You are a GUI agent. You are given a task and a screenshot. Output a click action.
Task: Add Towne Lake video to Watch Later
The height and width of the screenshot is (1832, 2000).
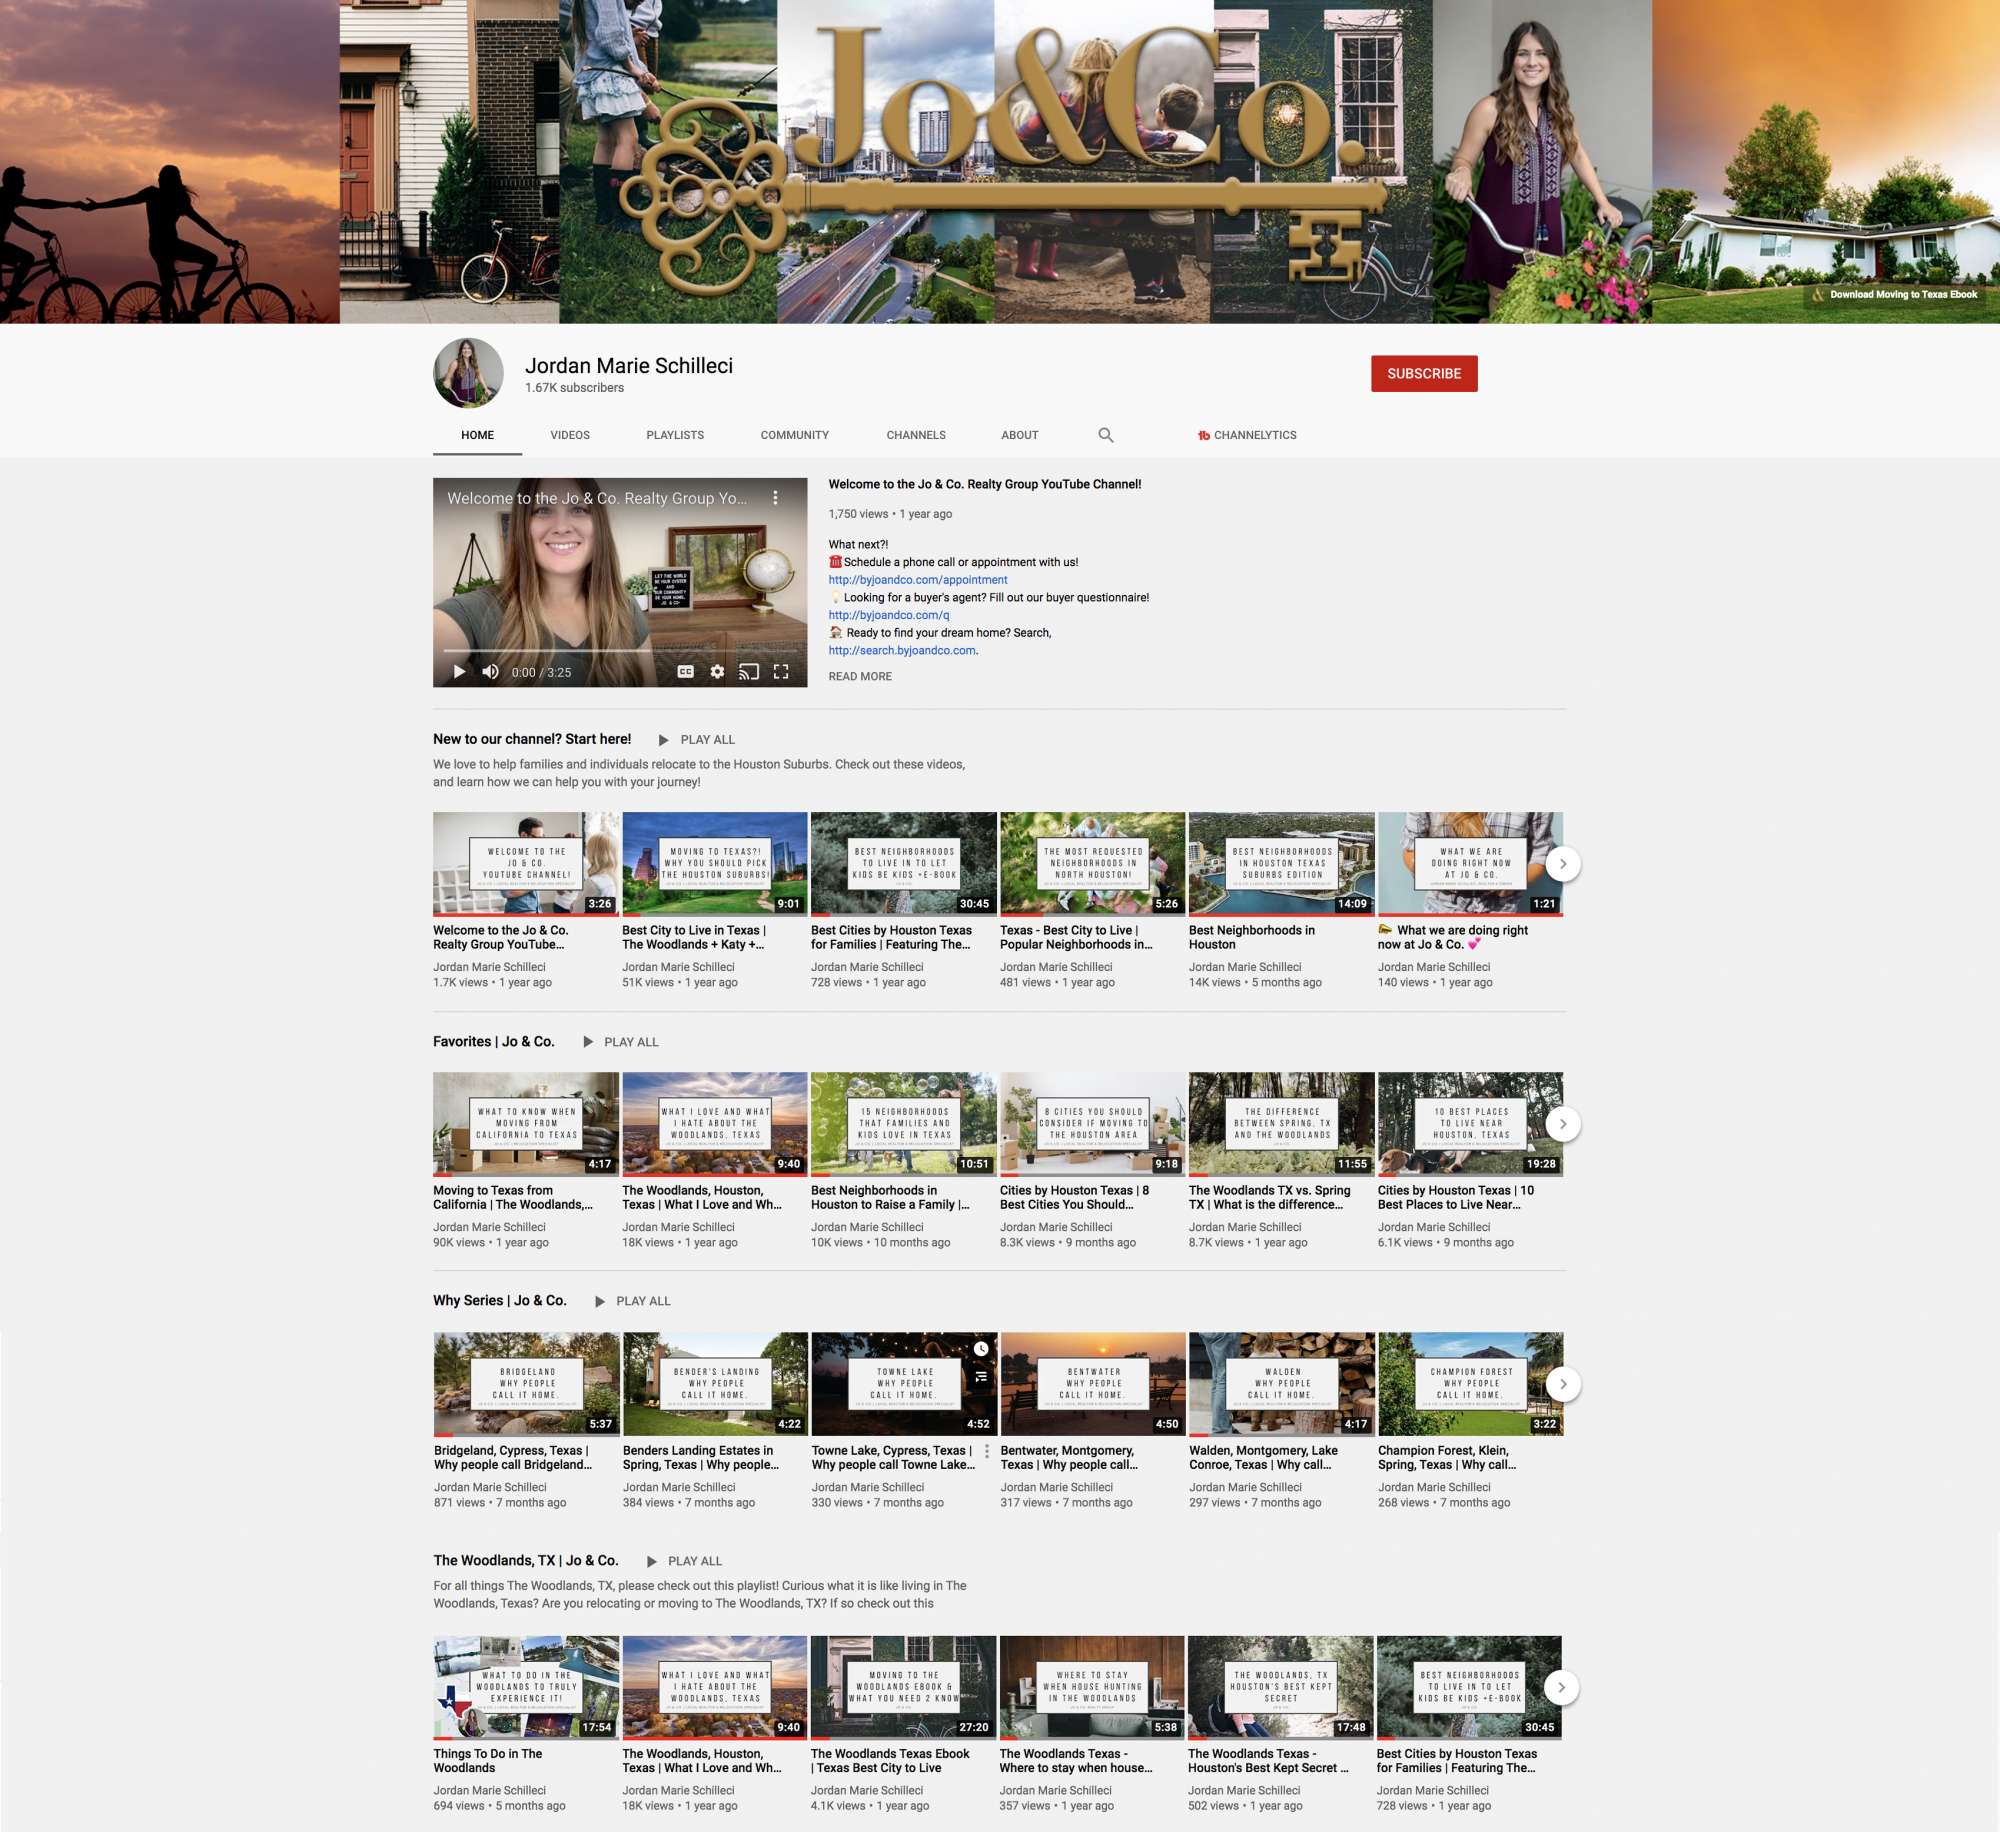pos(981,1349)
